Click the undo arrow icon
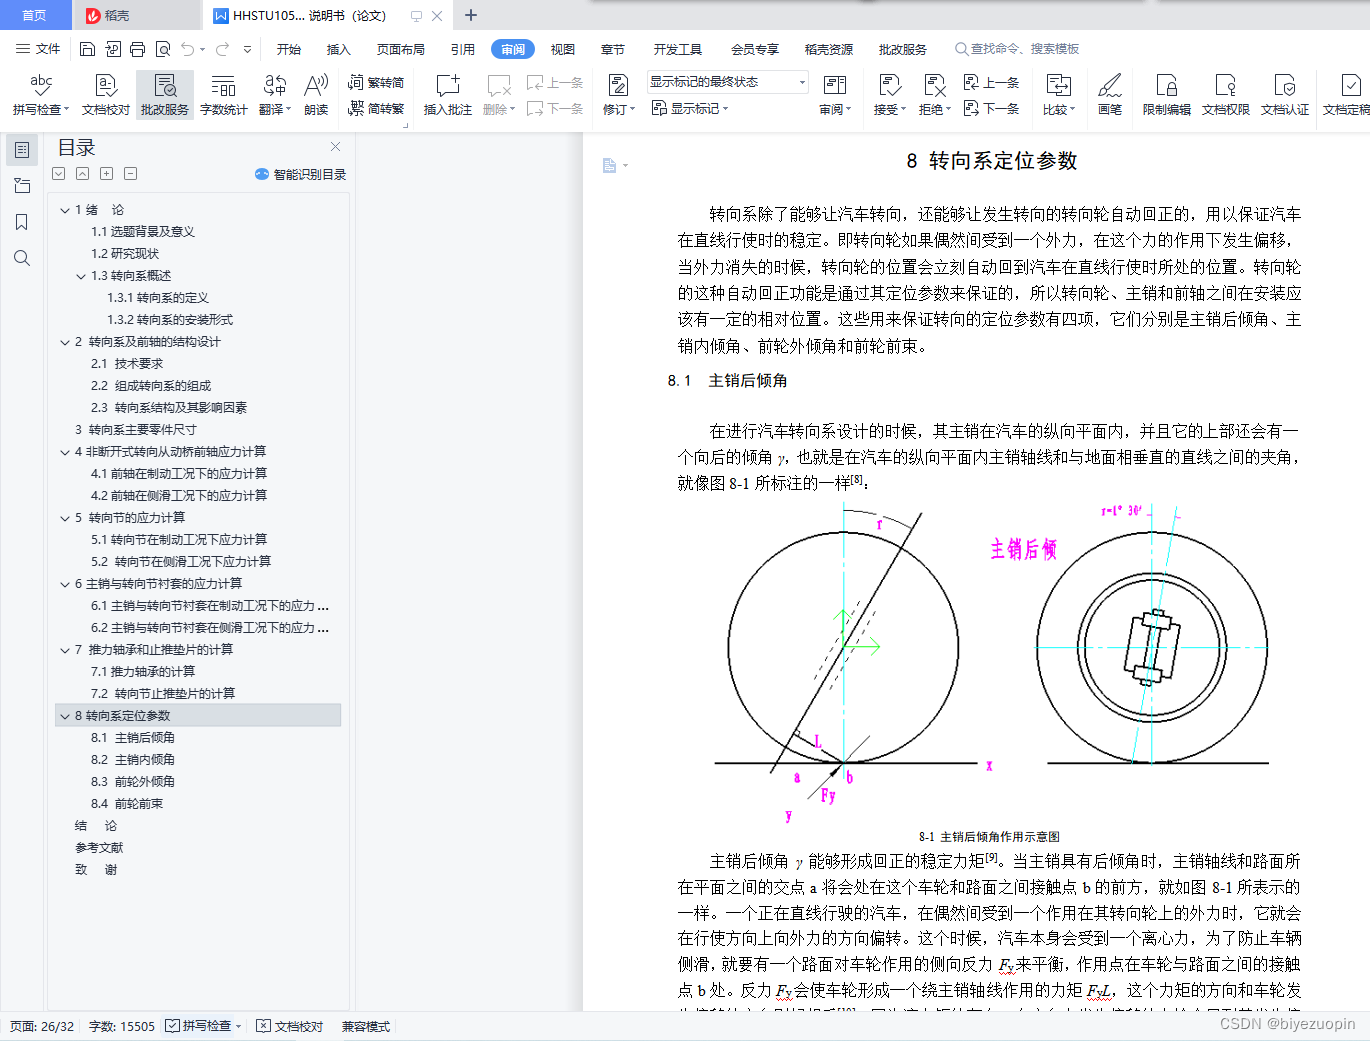The image size is (1370, 1041). [x=187, y=49]
